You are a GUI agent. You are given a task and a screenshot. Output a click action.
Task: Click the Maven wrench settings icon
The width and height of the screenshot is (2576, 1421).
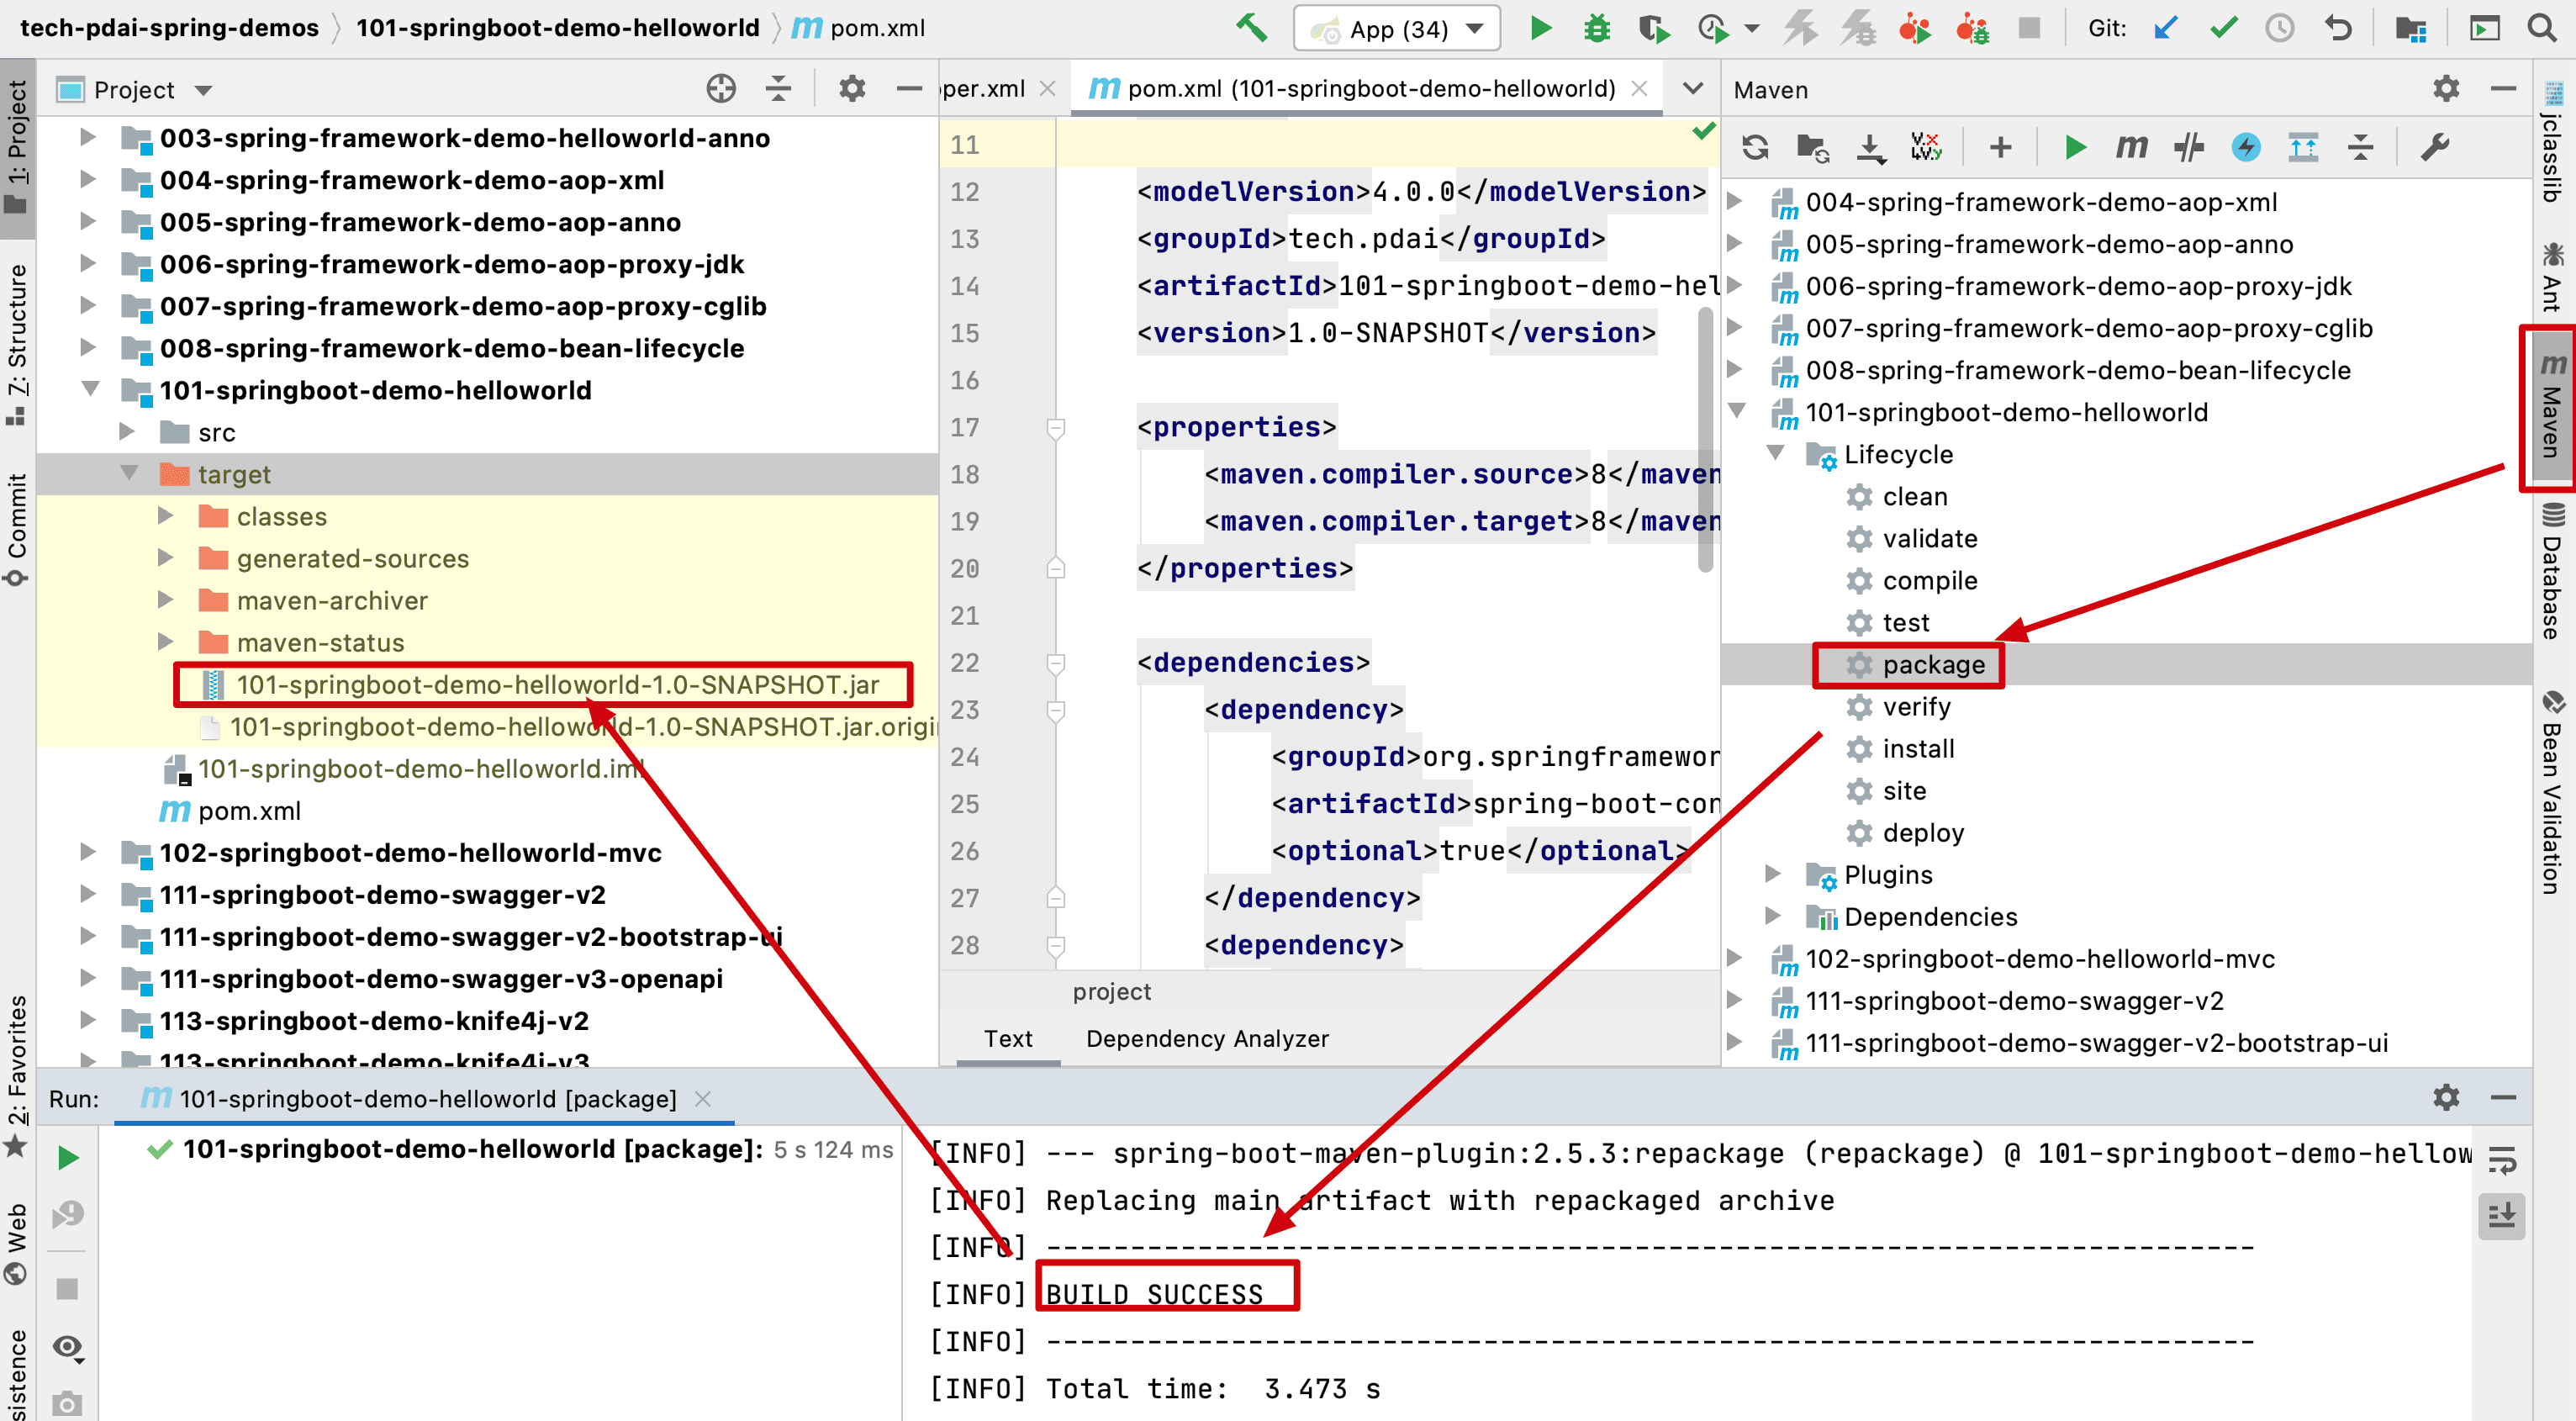coord(2434,148)
